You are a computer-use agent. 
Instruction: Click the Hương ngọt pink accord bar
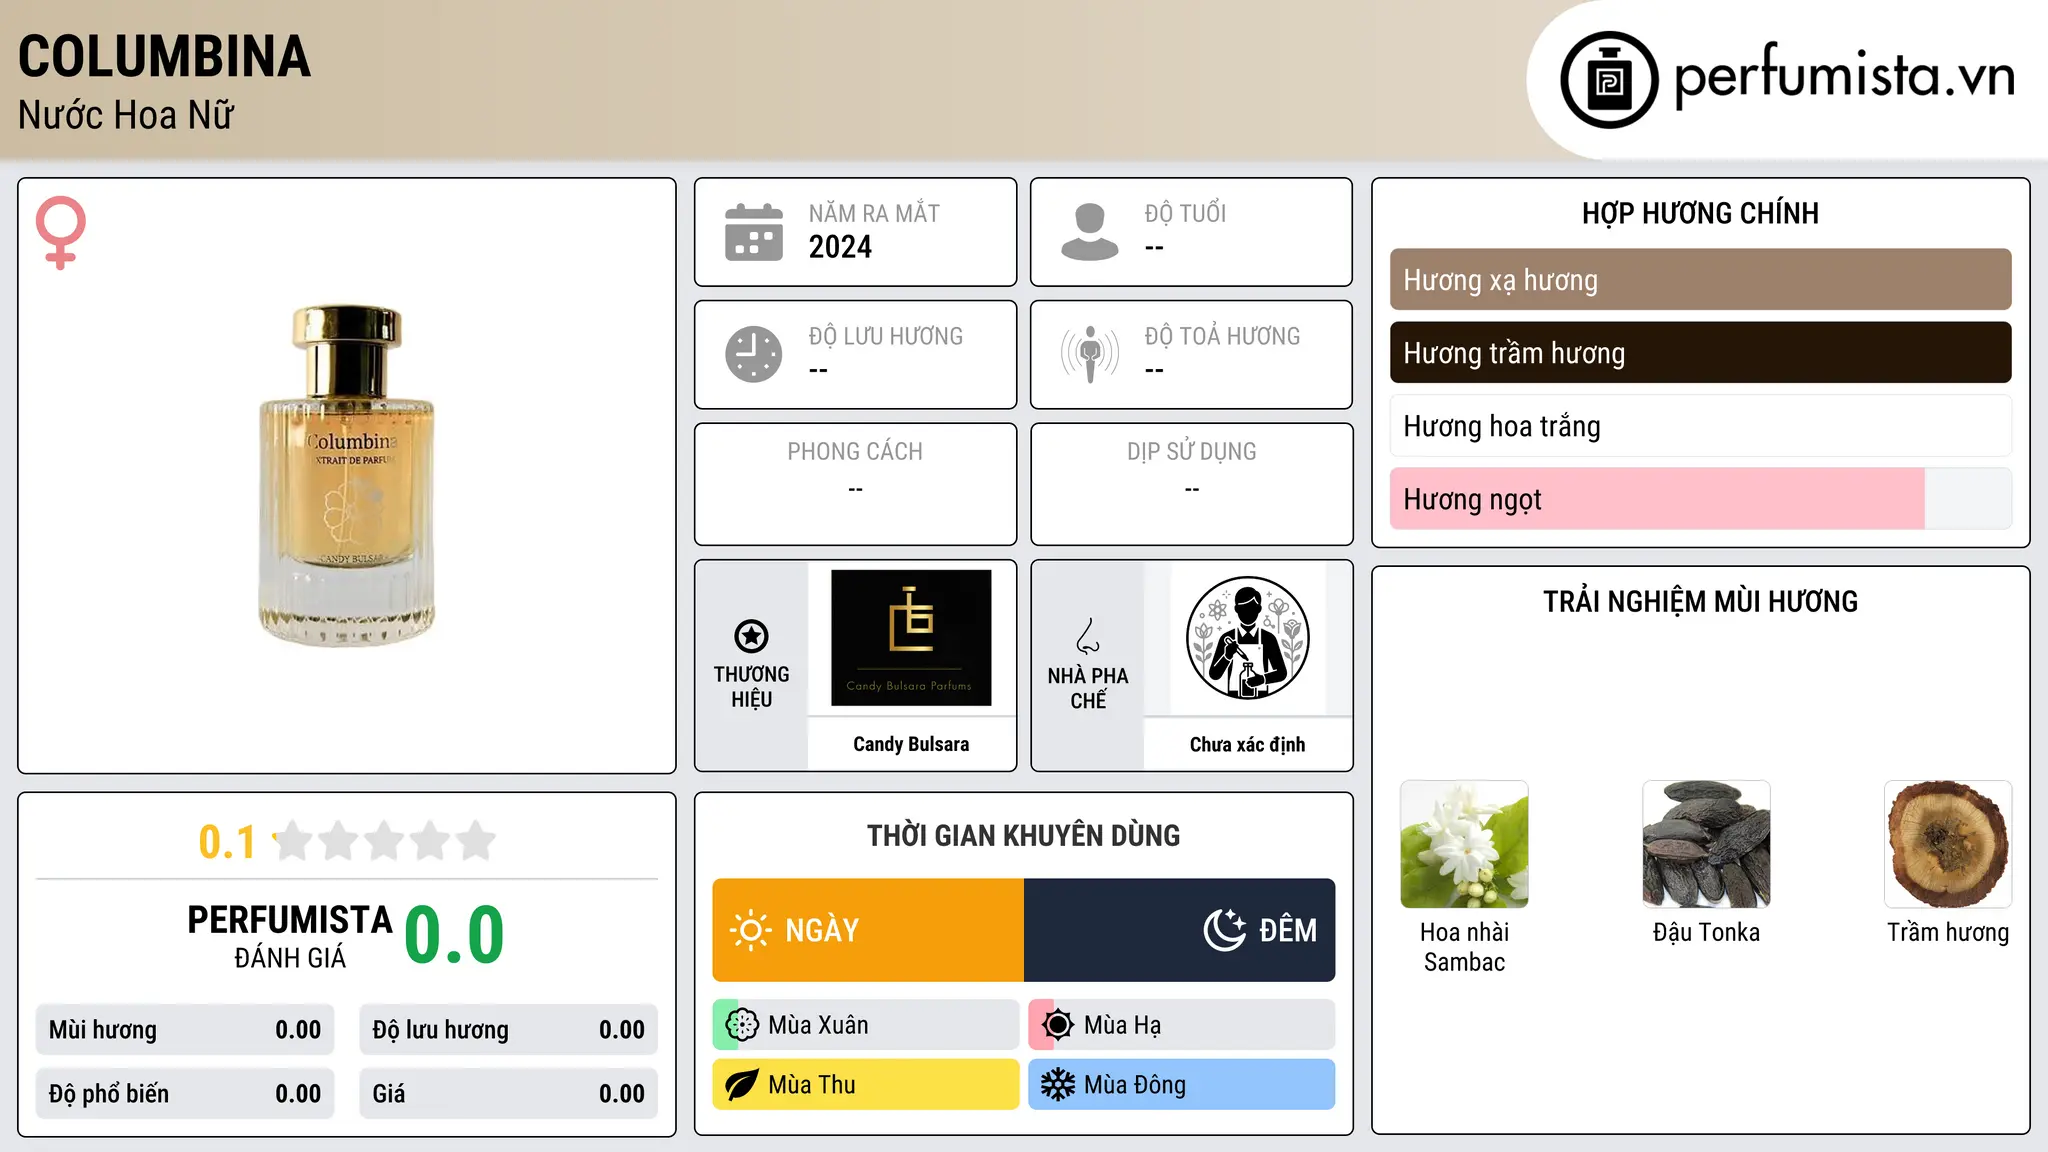click(x=1700, y=499)
